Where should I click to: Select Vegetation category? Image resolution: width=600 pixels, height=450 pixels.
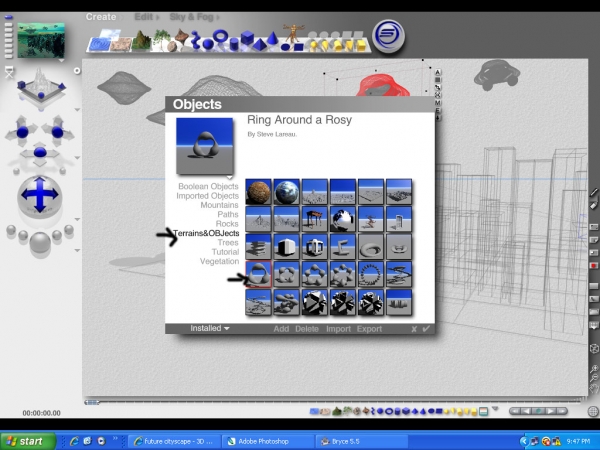[x=219, y=261]
